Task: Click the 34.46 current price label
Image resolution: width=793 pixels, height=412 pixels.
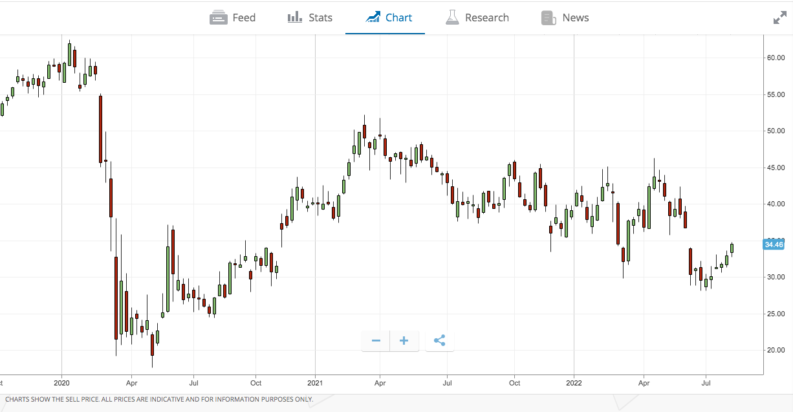Action: click(x=774, y=245)
